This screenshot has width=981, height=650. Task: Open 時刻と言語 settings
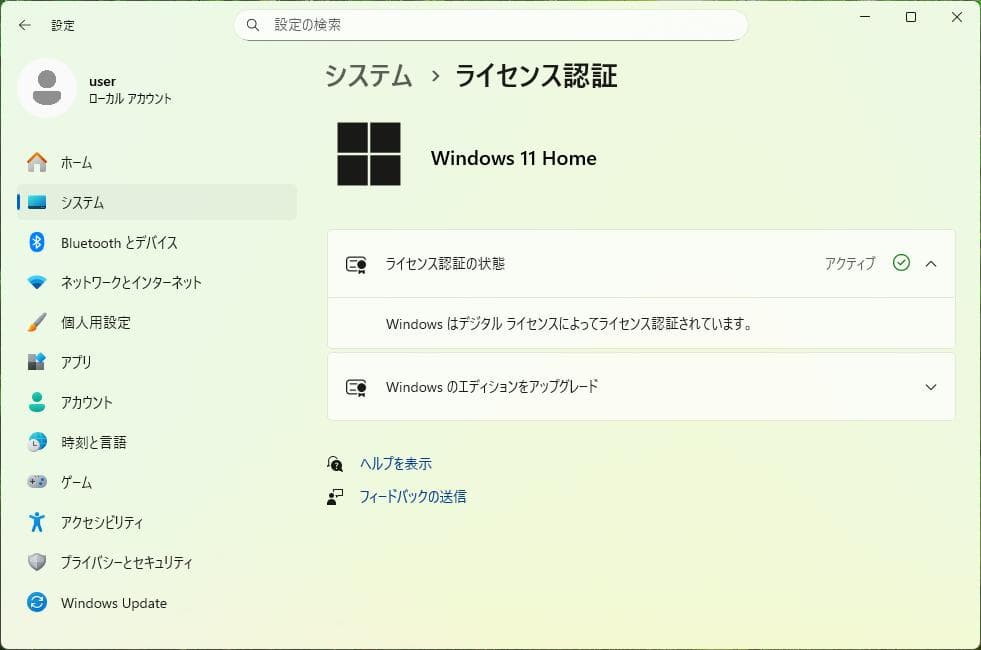coord(157,442)
